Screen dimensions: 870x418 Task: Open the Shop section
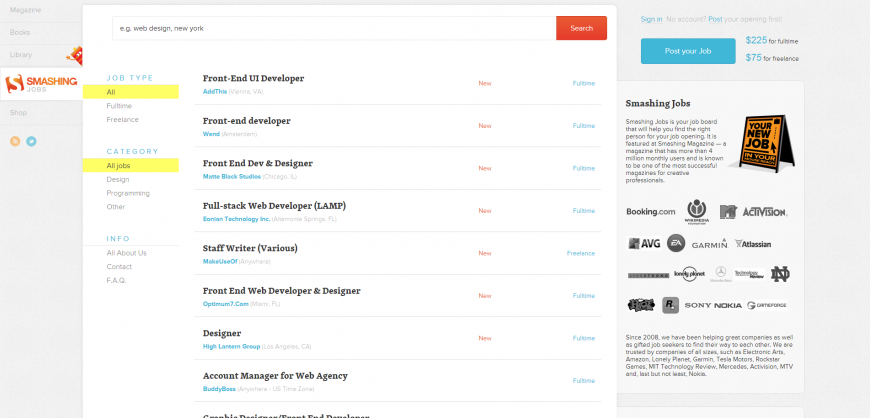(18, 113)
